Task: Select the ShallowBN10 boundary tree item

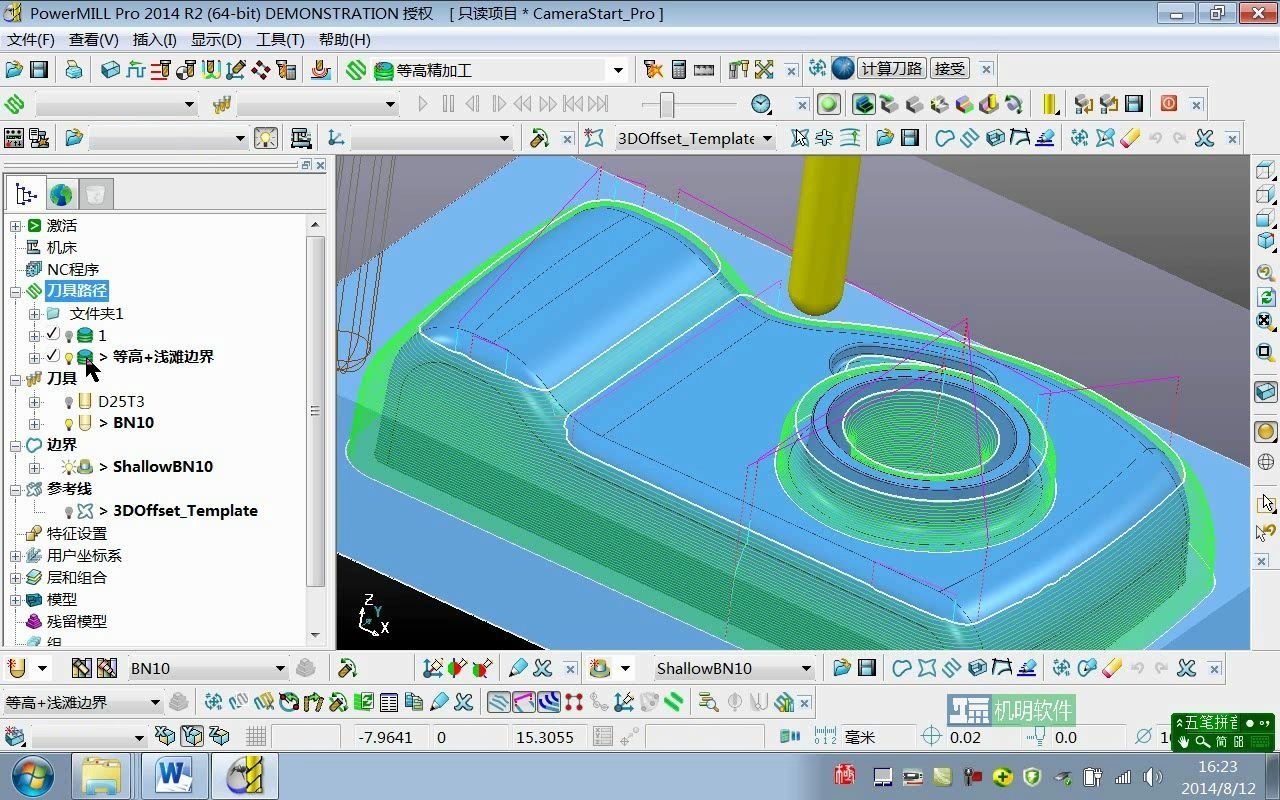Action: [x=162, y=466]
